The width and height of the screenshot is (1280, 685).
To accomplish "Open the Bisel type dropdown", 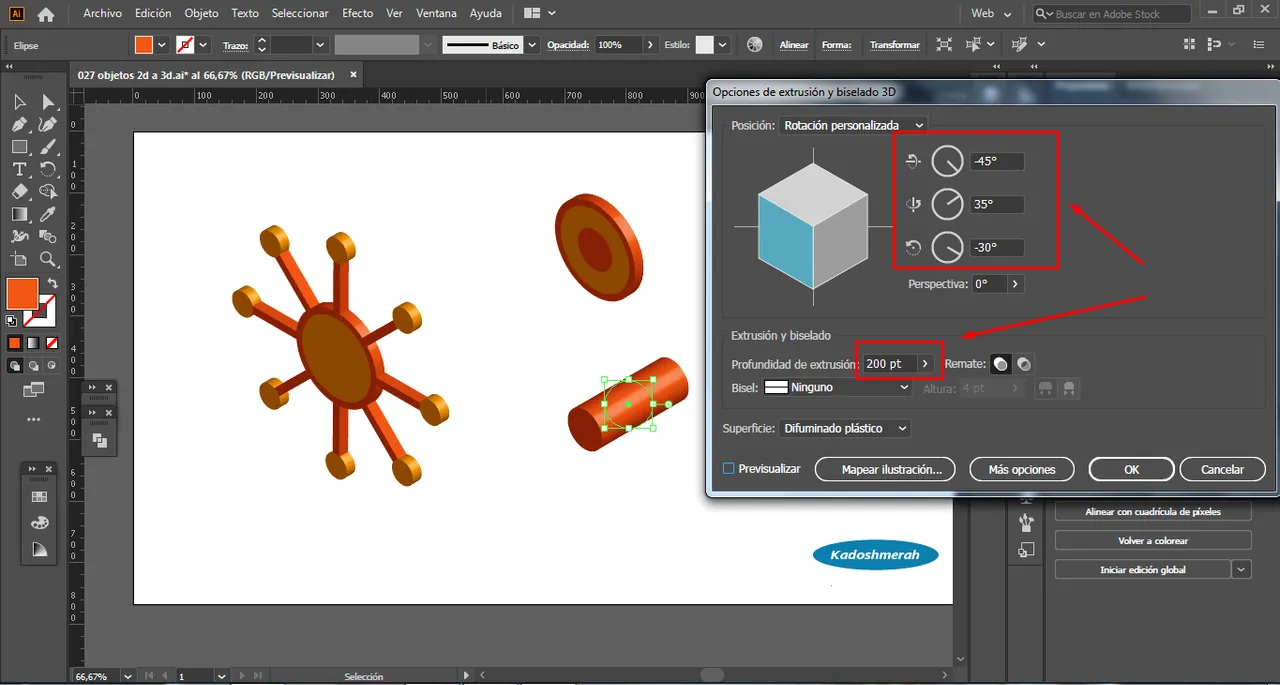I will click(837, 388).
